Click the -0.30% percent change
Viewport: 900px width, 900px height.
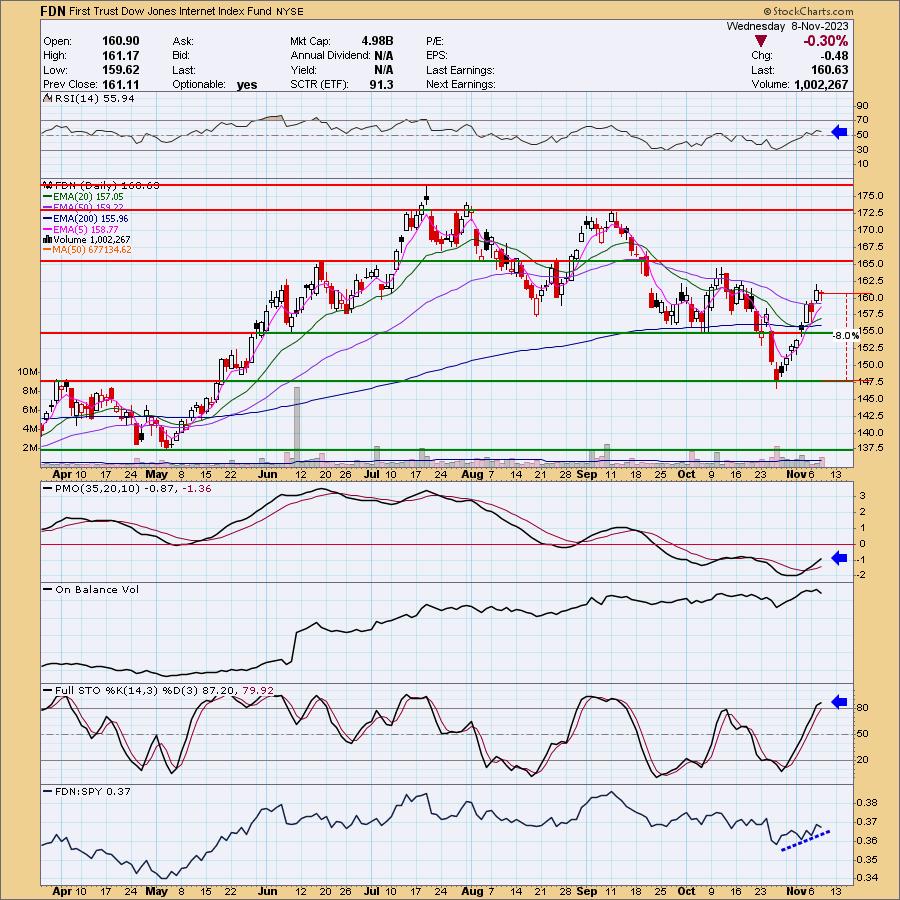tap(825, 41)
